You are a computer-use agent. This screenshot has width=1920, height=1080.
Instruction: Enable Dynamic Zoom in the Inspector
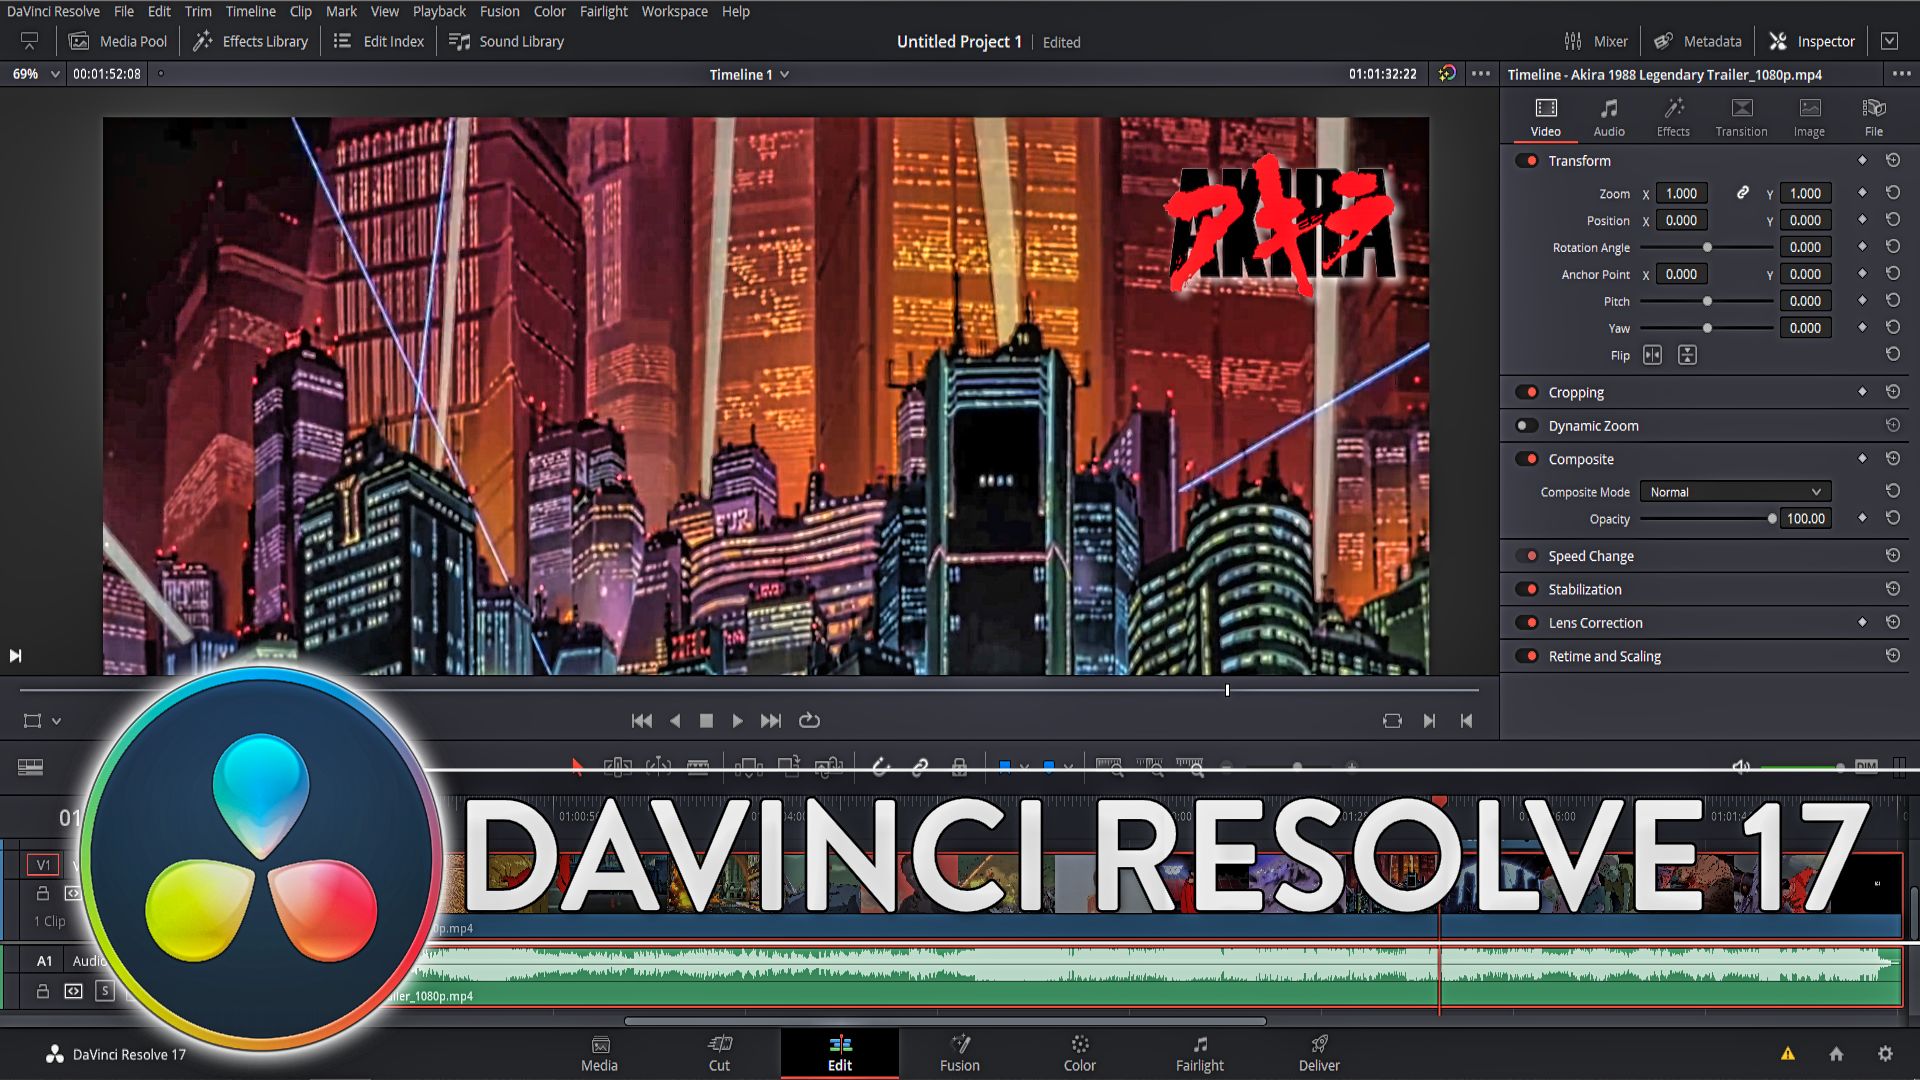tap(1526, 425)
